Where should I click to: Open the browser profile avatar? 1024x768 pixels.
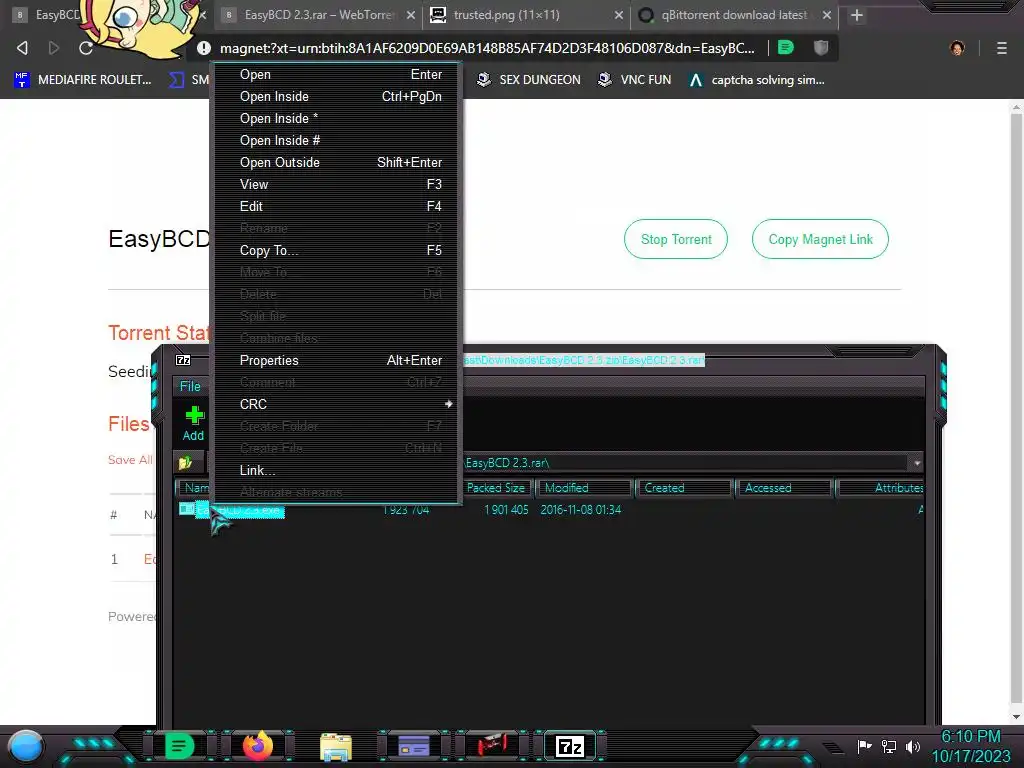[957, 48]
